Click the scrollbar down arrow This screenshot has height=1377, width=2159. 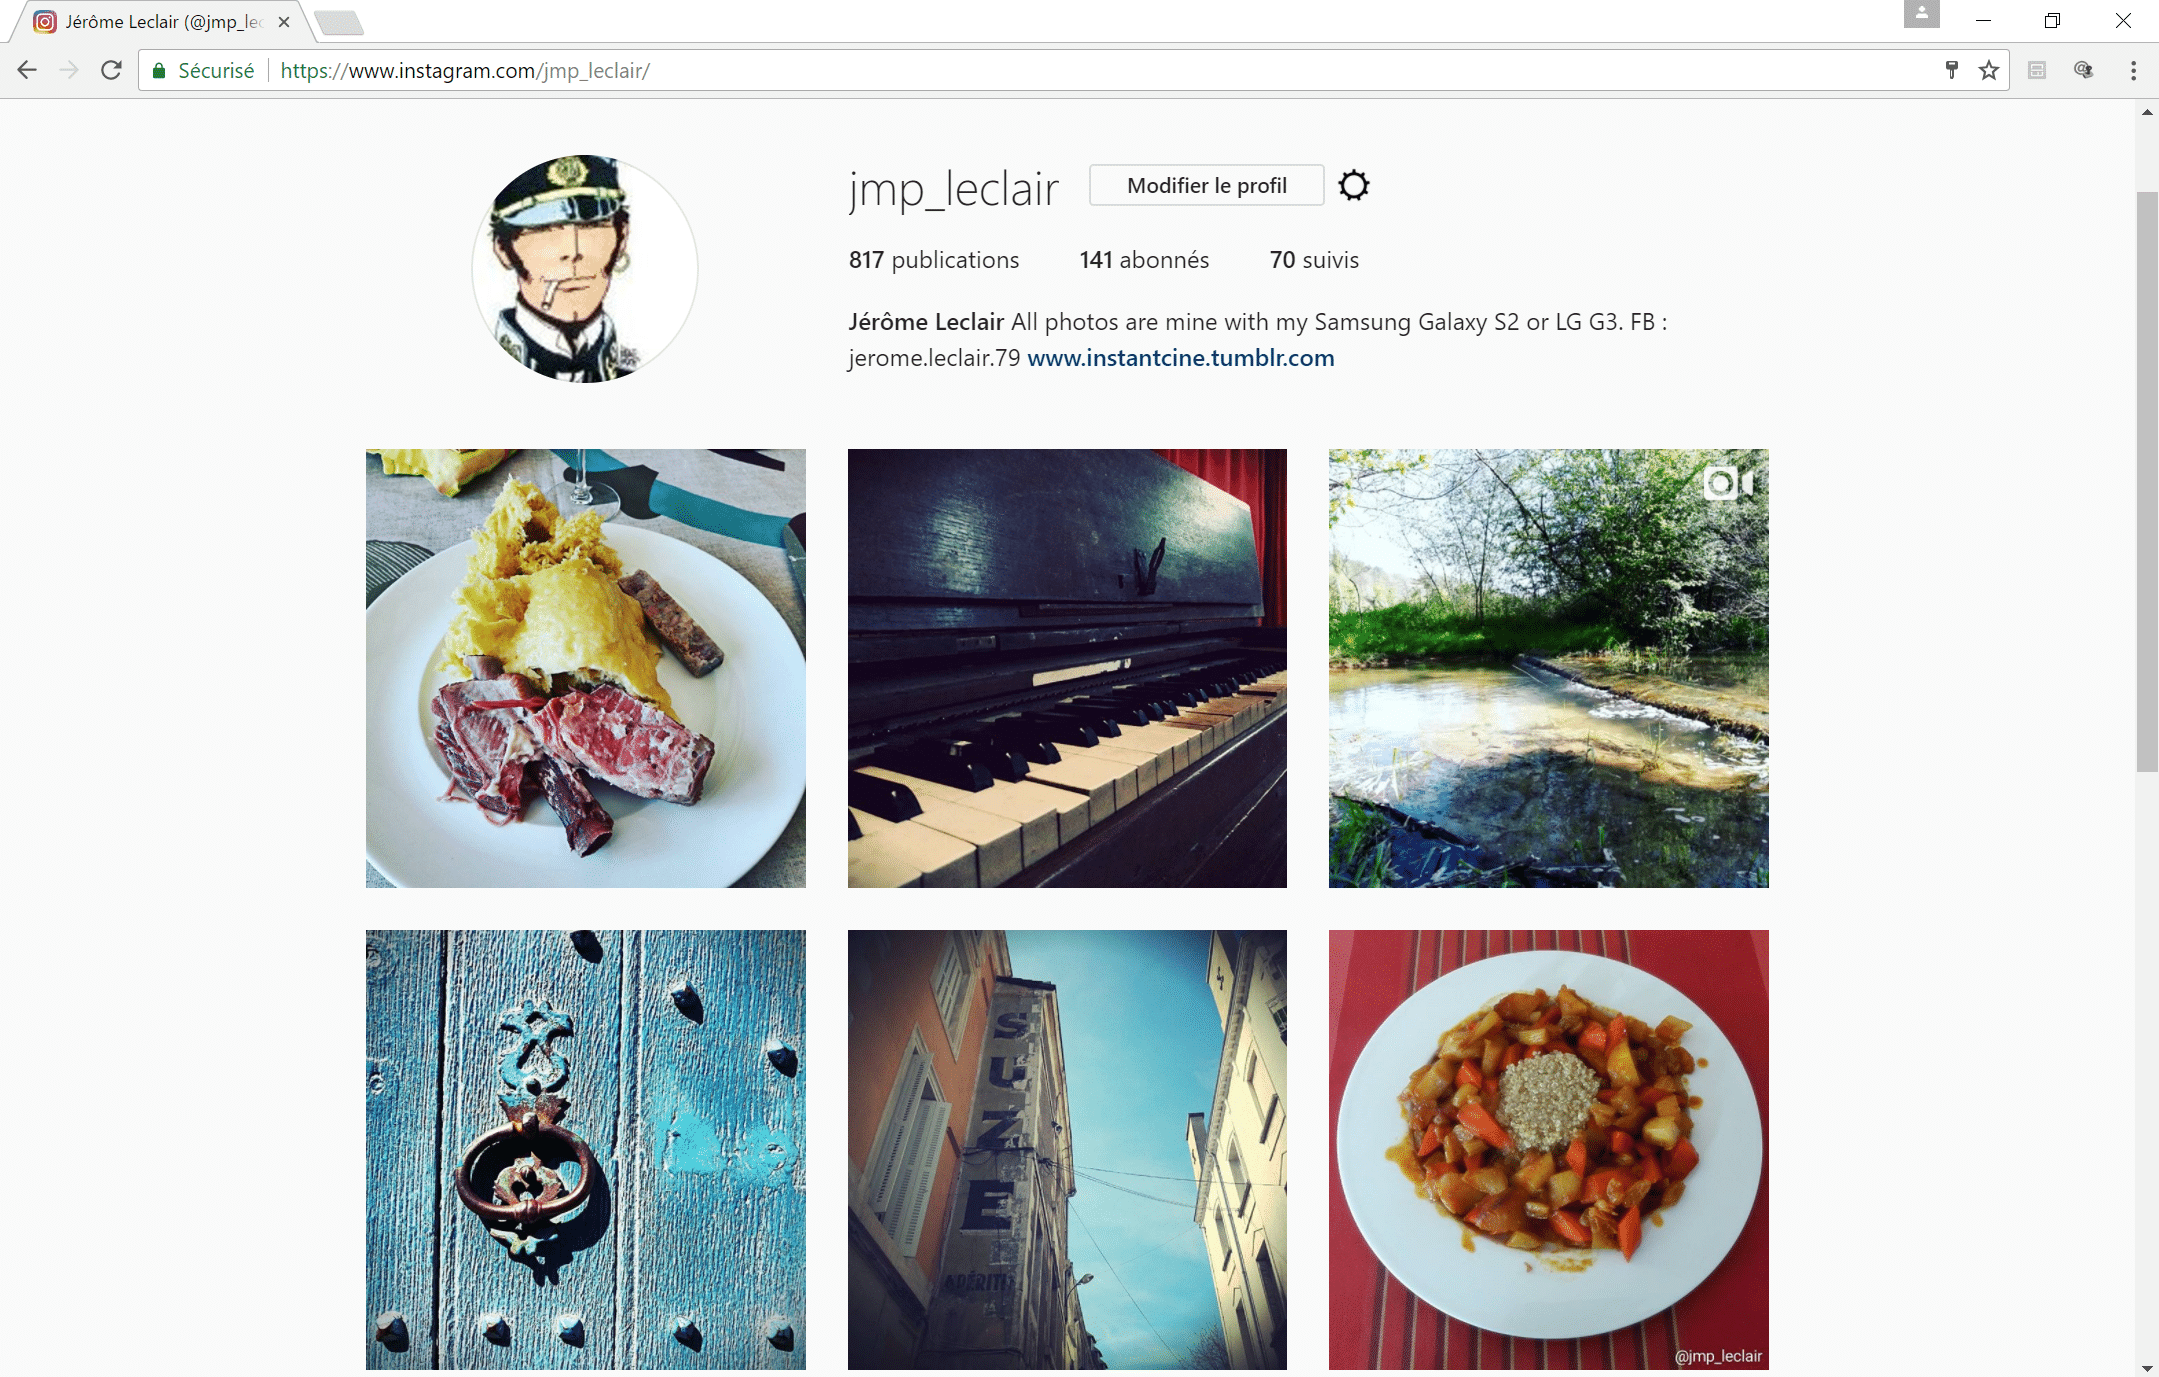[x=2147, y=1367]
